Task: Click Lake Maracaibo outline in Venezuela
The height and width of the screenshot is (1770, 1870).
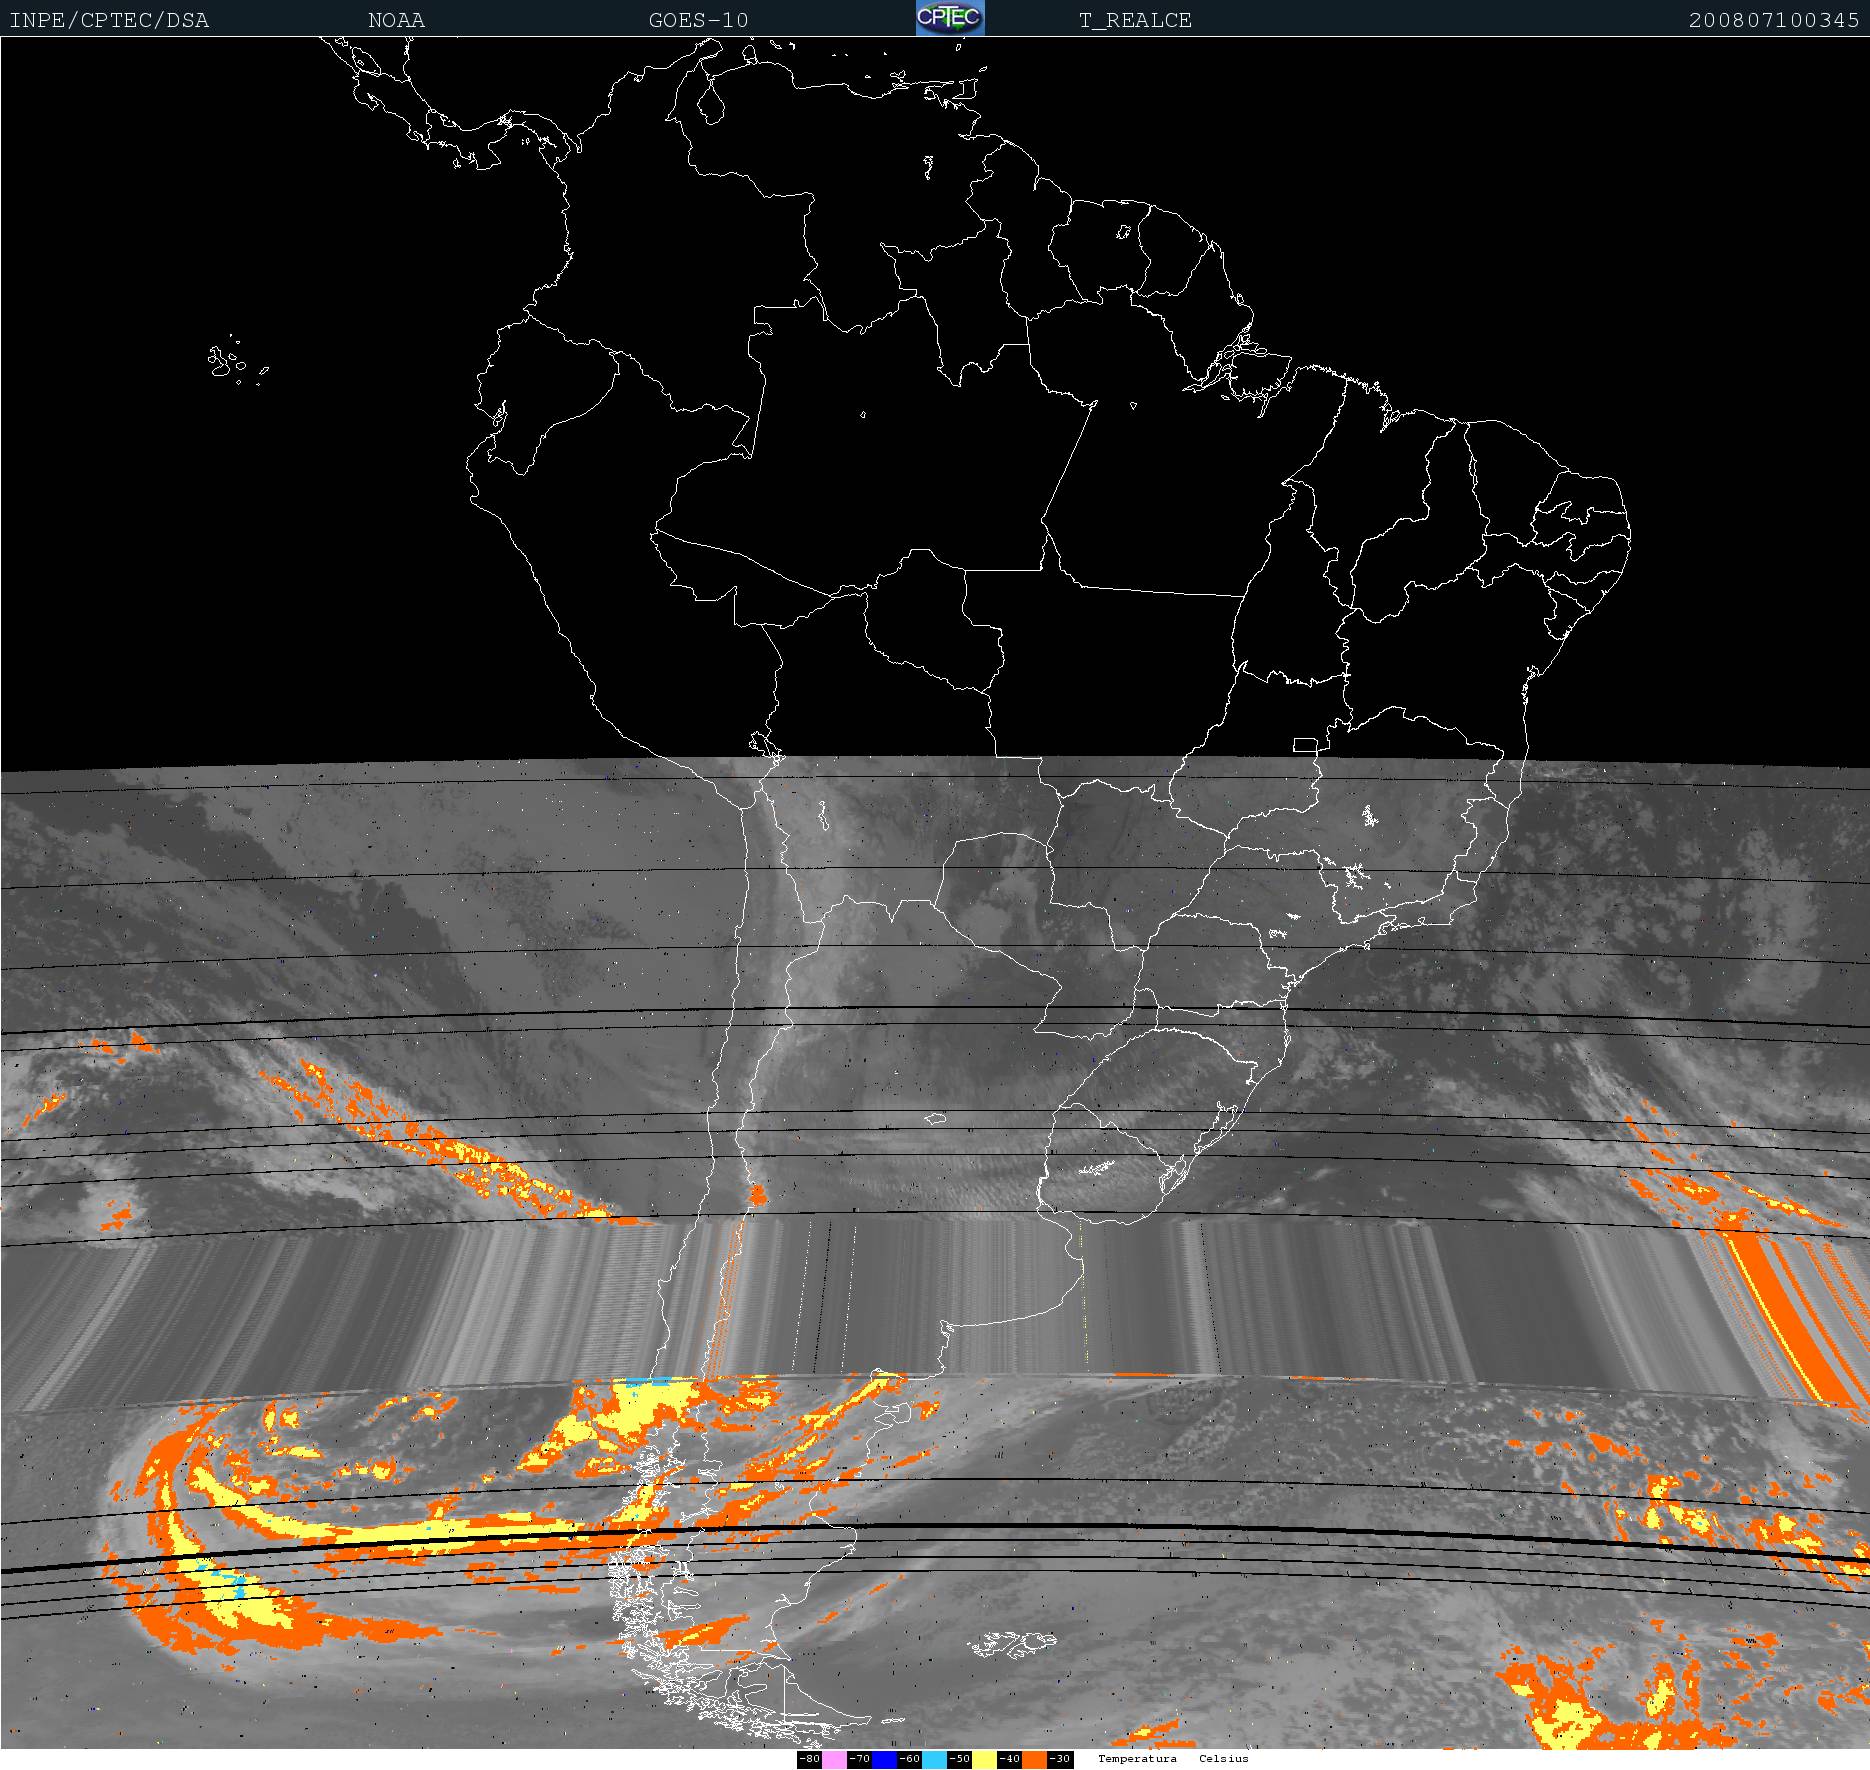Action: pos(711,100)
